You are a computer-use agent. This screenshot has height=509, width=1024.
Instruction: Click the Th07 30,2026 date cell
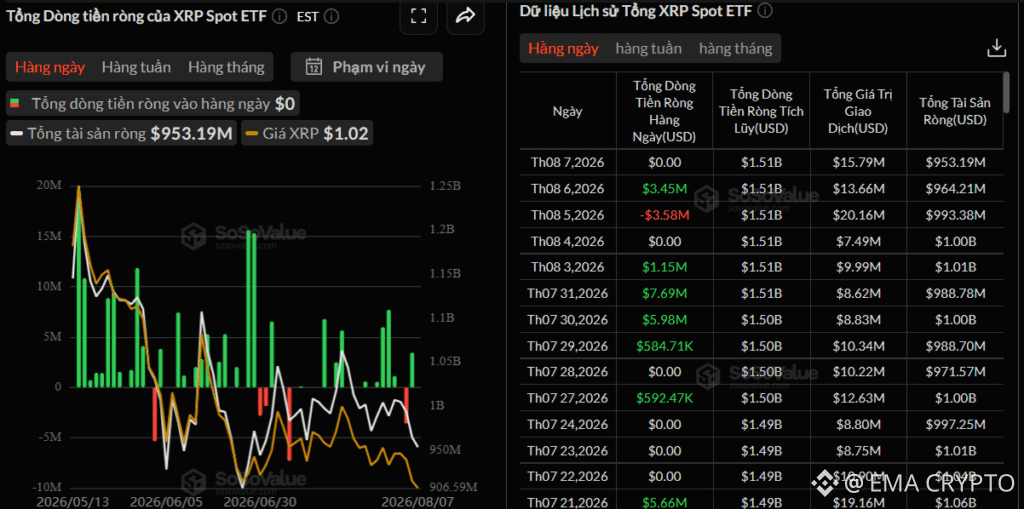(568, 320)
